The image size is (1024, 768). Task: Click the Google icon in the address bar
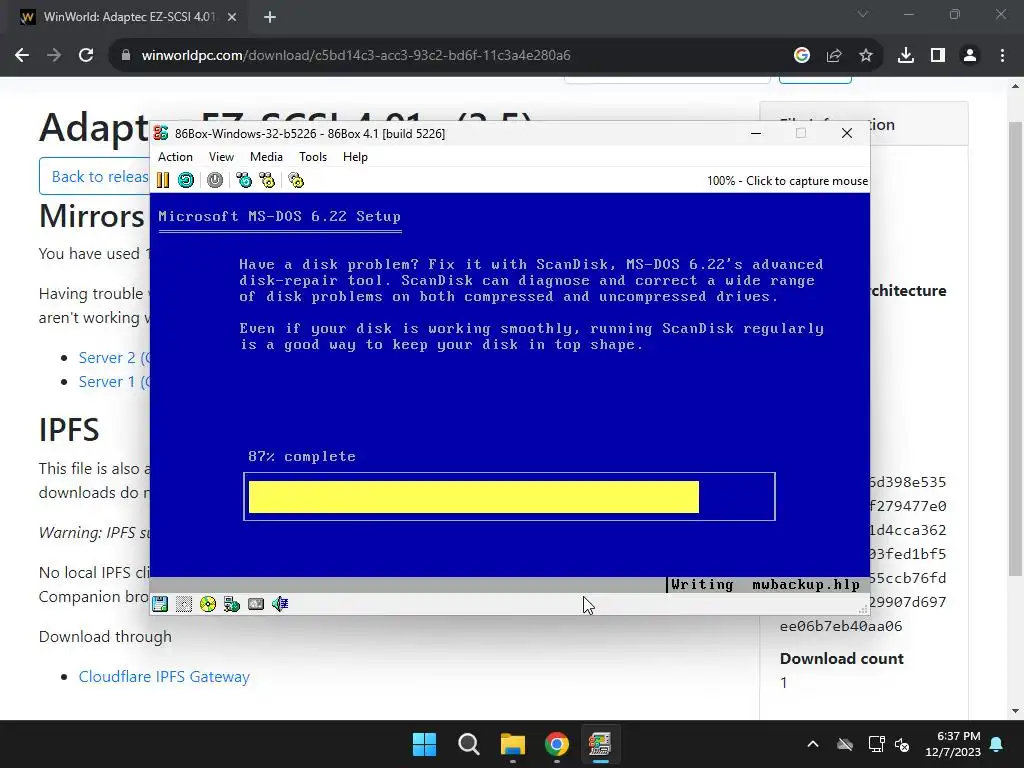click(x=802, y=56)
